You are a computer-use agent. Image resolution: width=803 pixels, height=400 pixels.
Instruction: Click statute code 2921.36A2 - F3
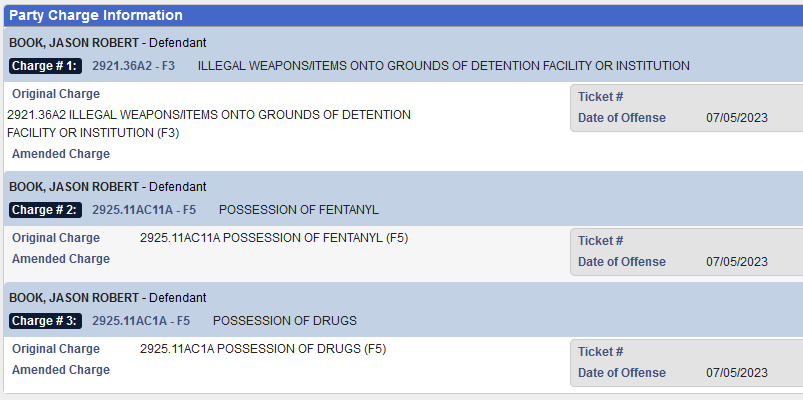click(133, 66)
